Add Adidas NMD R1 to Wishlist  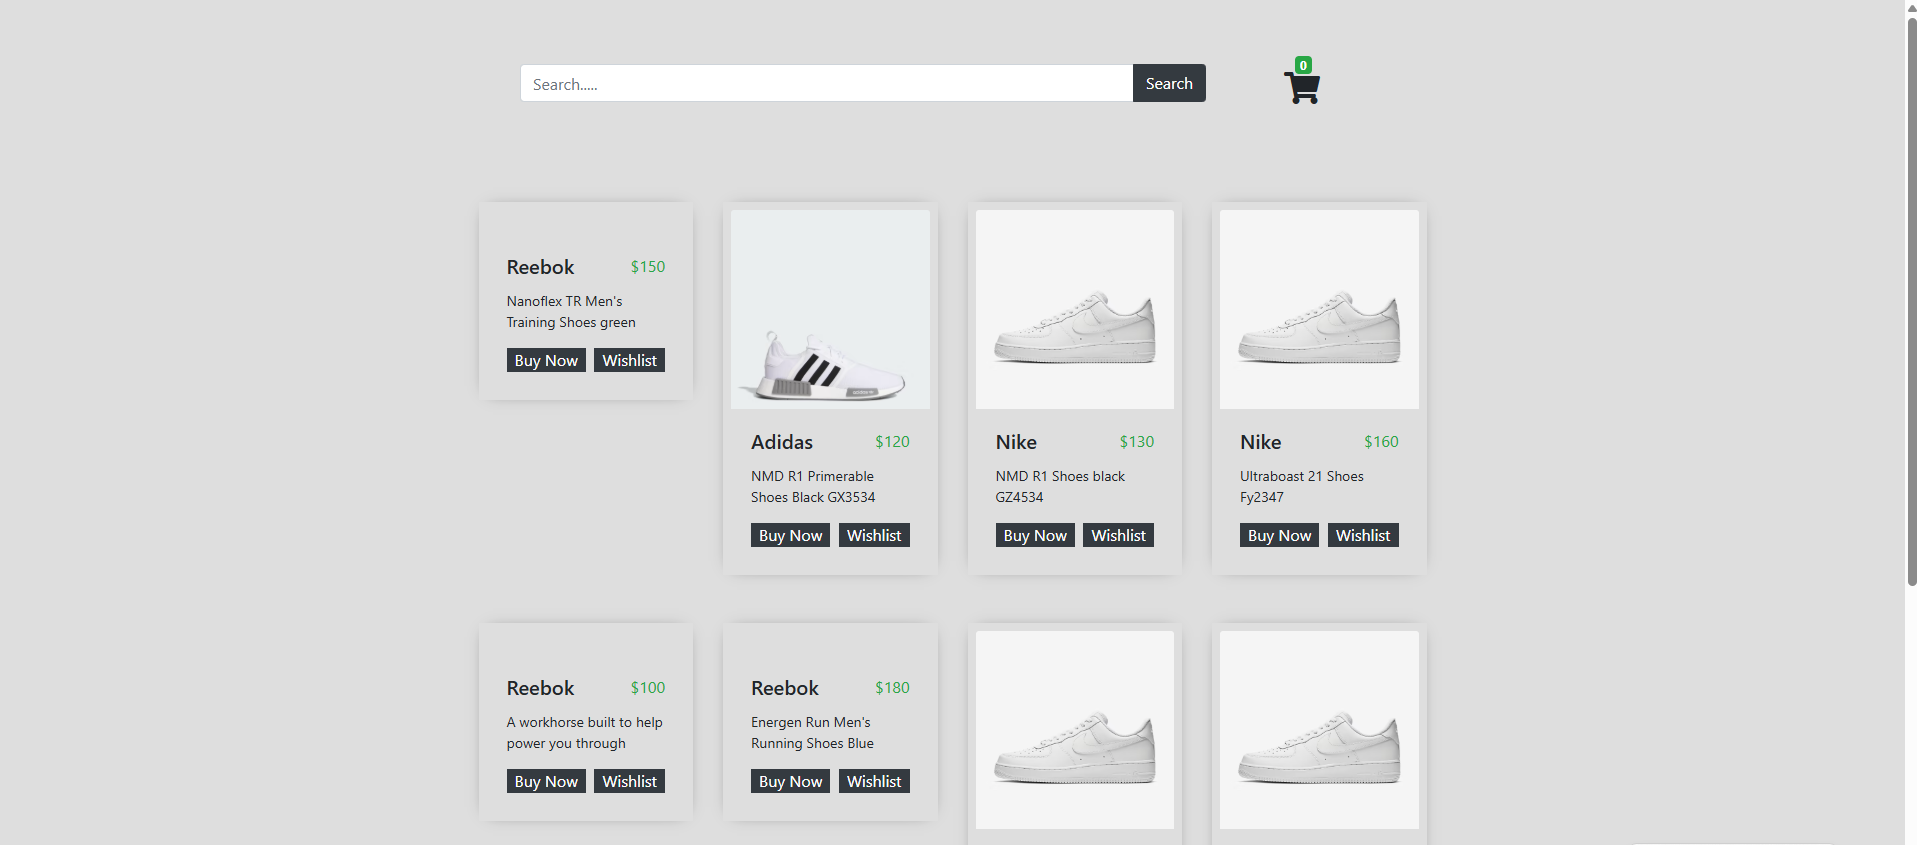(874, 535)
